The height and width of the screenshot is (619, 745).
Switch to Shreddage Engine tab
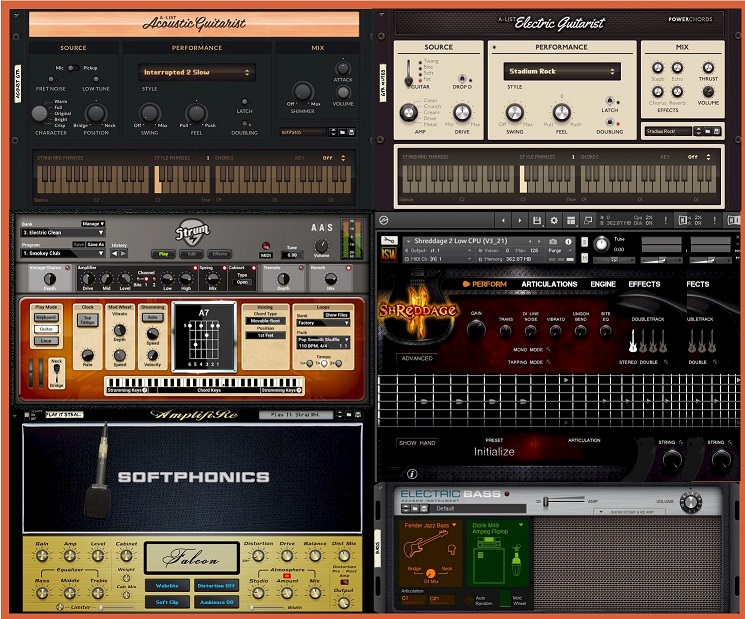pyautogui.click(x=603, y=284)
